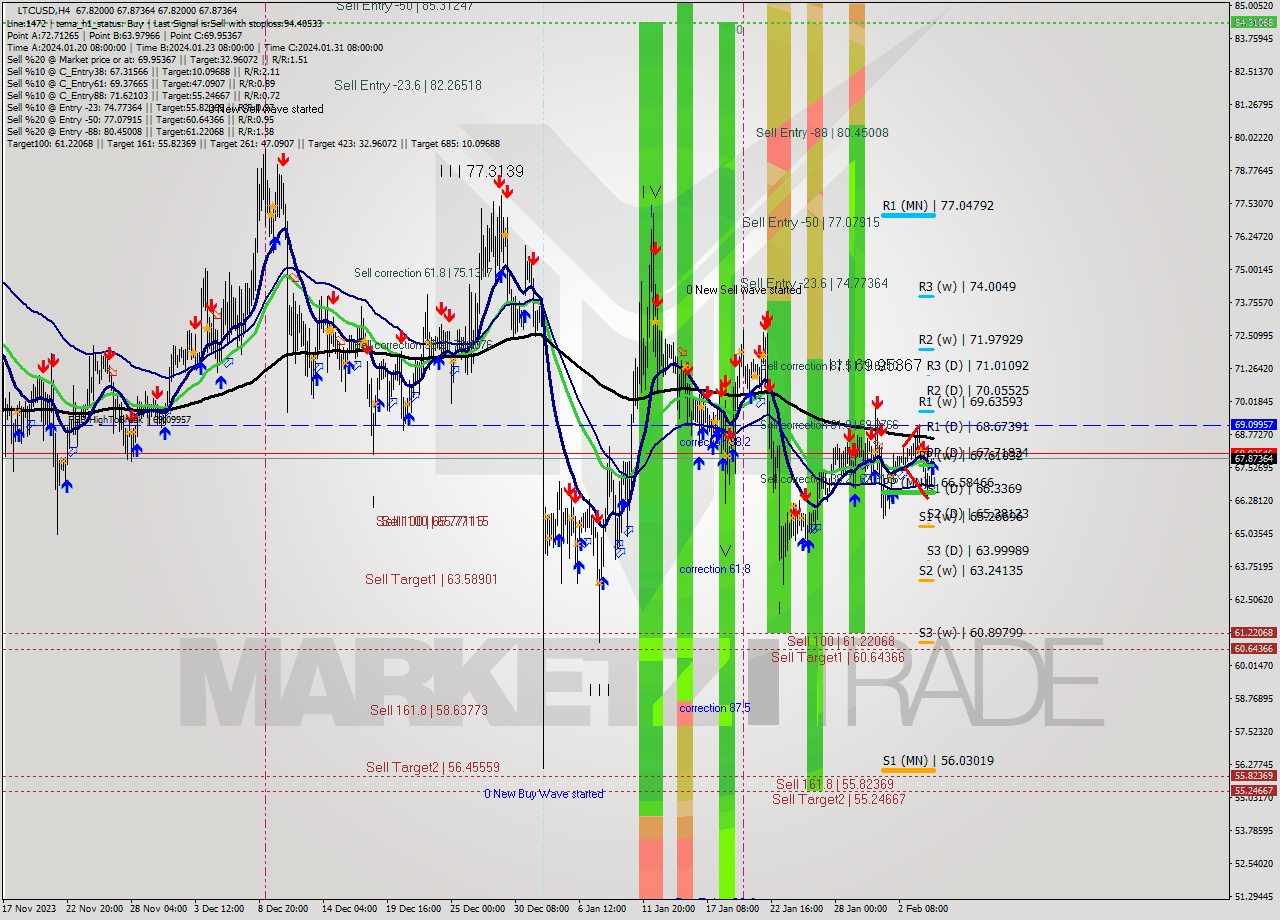Image resolution: width=1280 pixels, height=920 pixels.
Task: Select the 'R2 (D) | 70.05525' pivot label
Action: coord(977,391)
